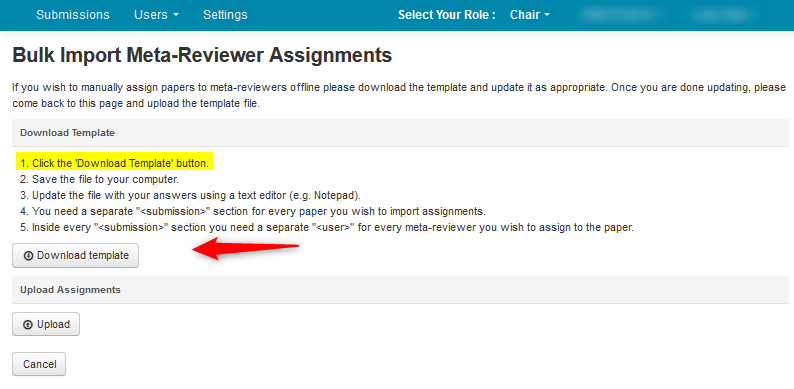Click the Download template button

coord(75,256)
